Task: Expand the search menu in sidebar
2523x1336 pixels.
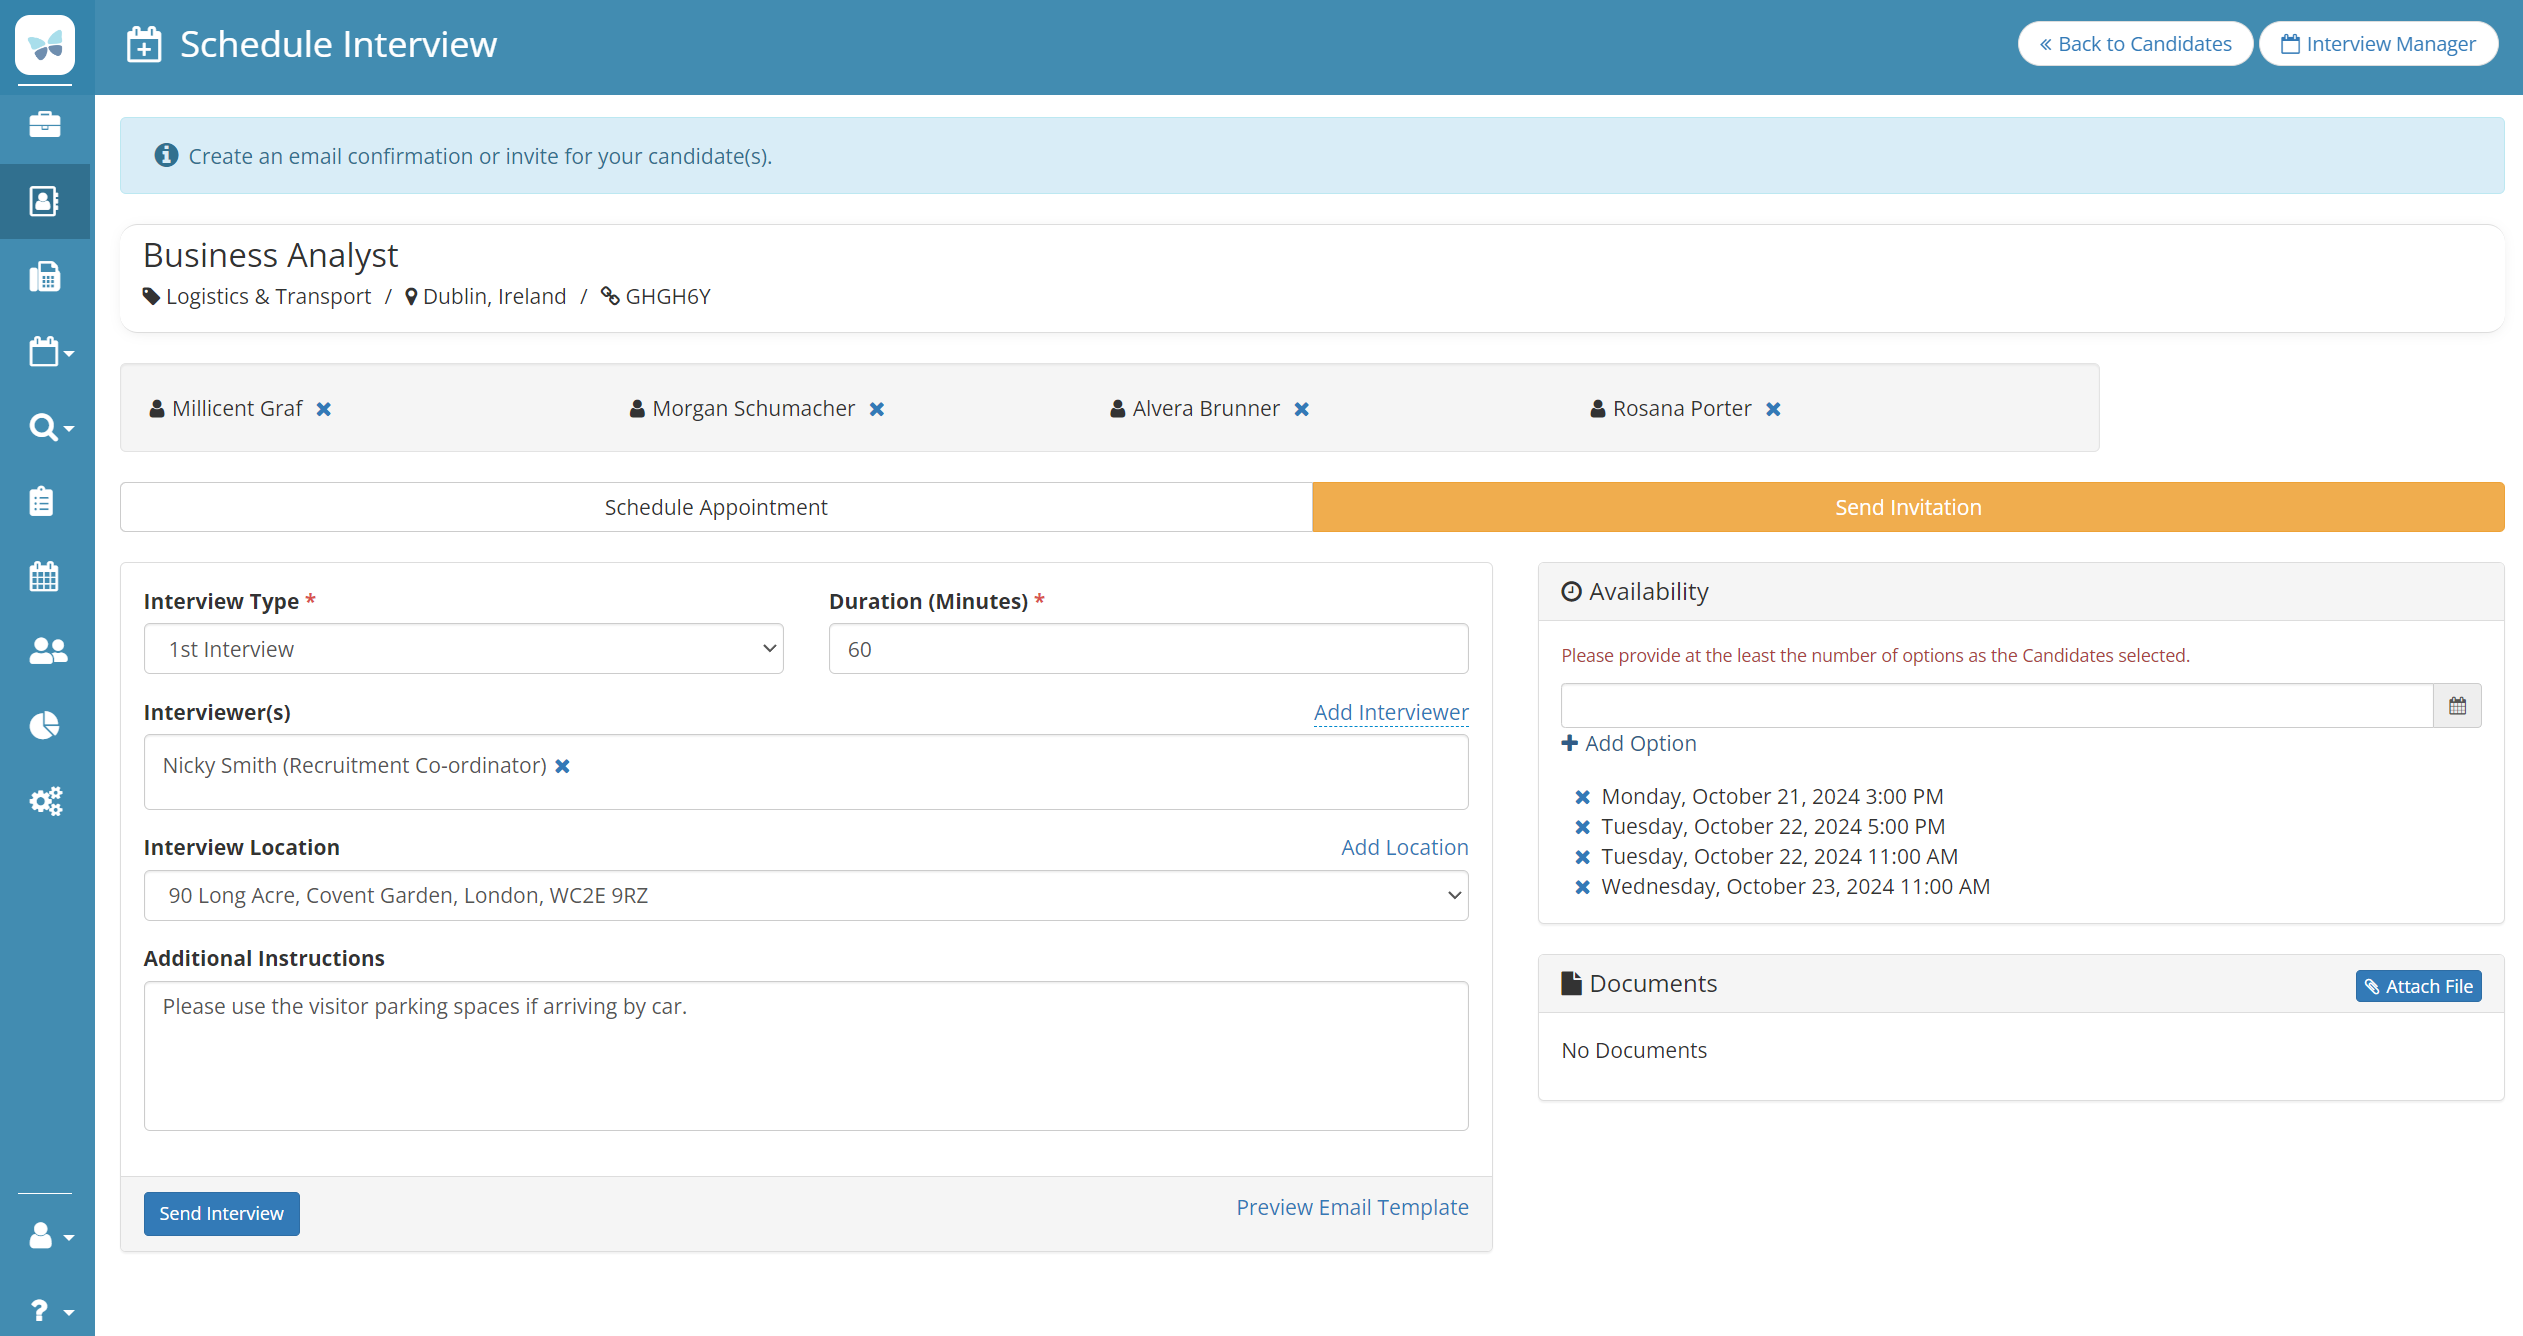Action: coord(50,427)
